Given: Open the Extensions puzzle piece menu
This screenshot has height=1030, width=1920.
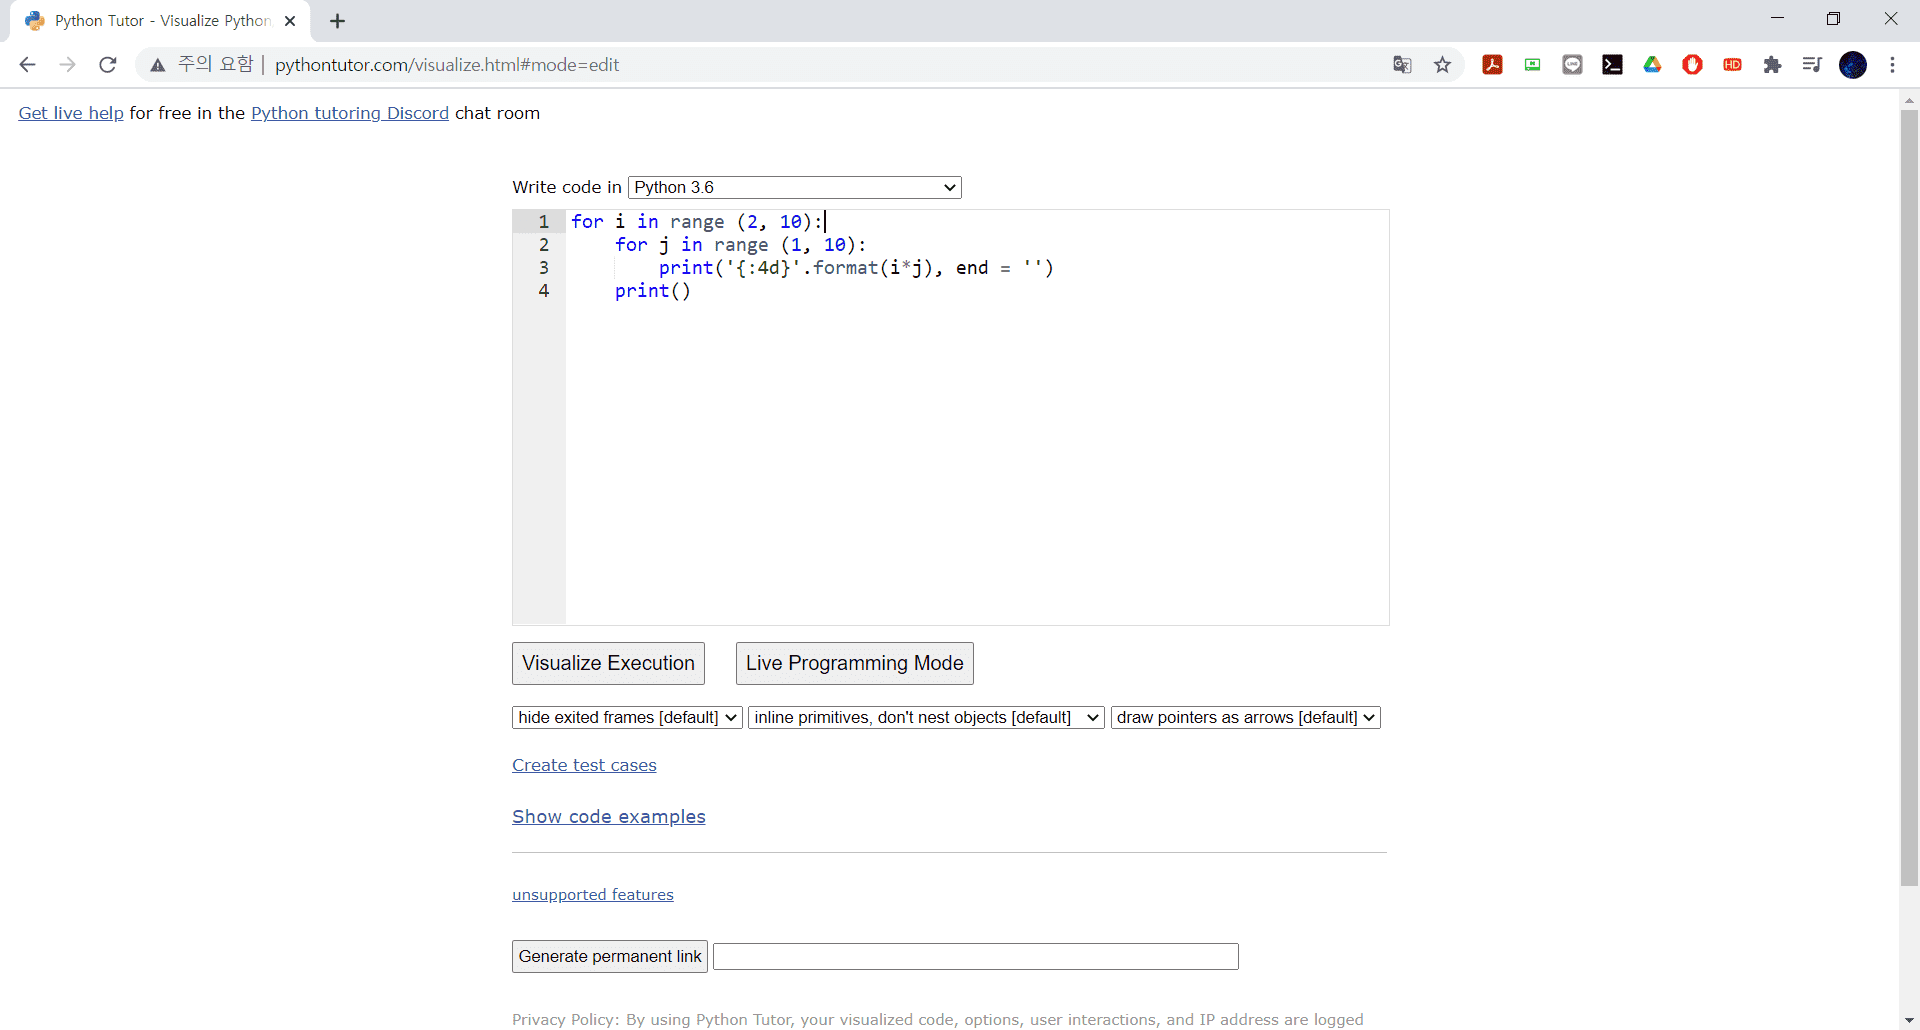Looking at the screenshot, I should [x=1772, y=65].
